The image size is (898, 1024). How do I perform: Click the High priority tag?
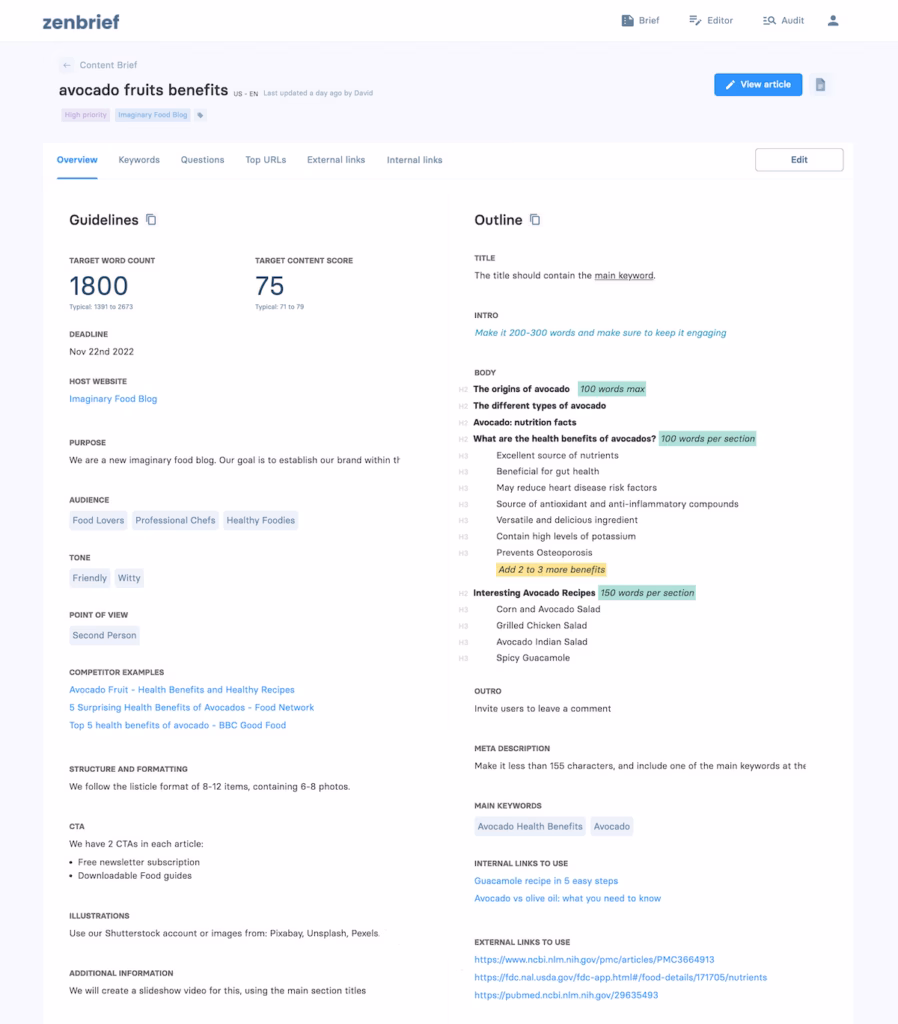(x=85, y=115)
